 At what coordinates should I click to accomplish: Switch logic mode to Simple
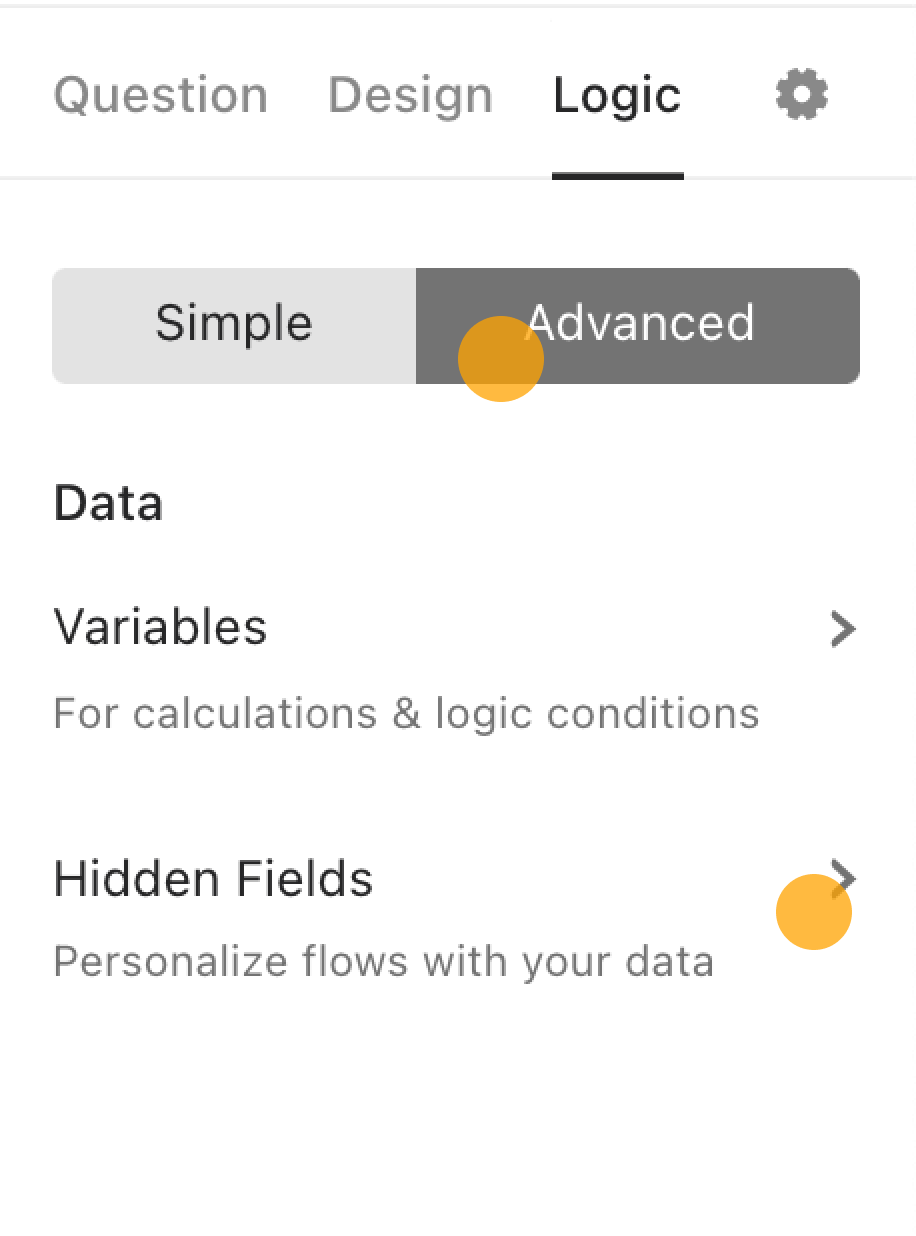pyautogui.click(x=234, y=325)
